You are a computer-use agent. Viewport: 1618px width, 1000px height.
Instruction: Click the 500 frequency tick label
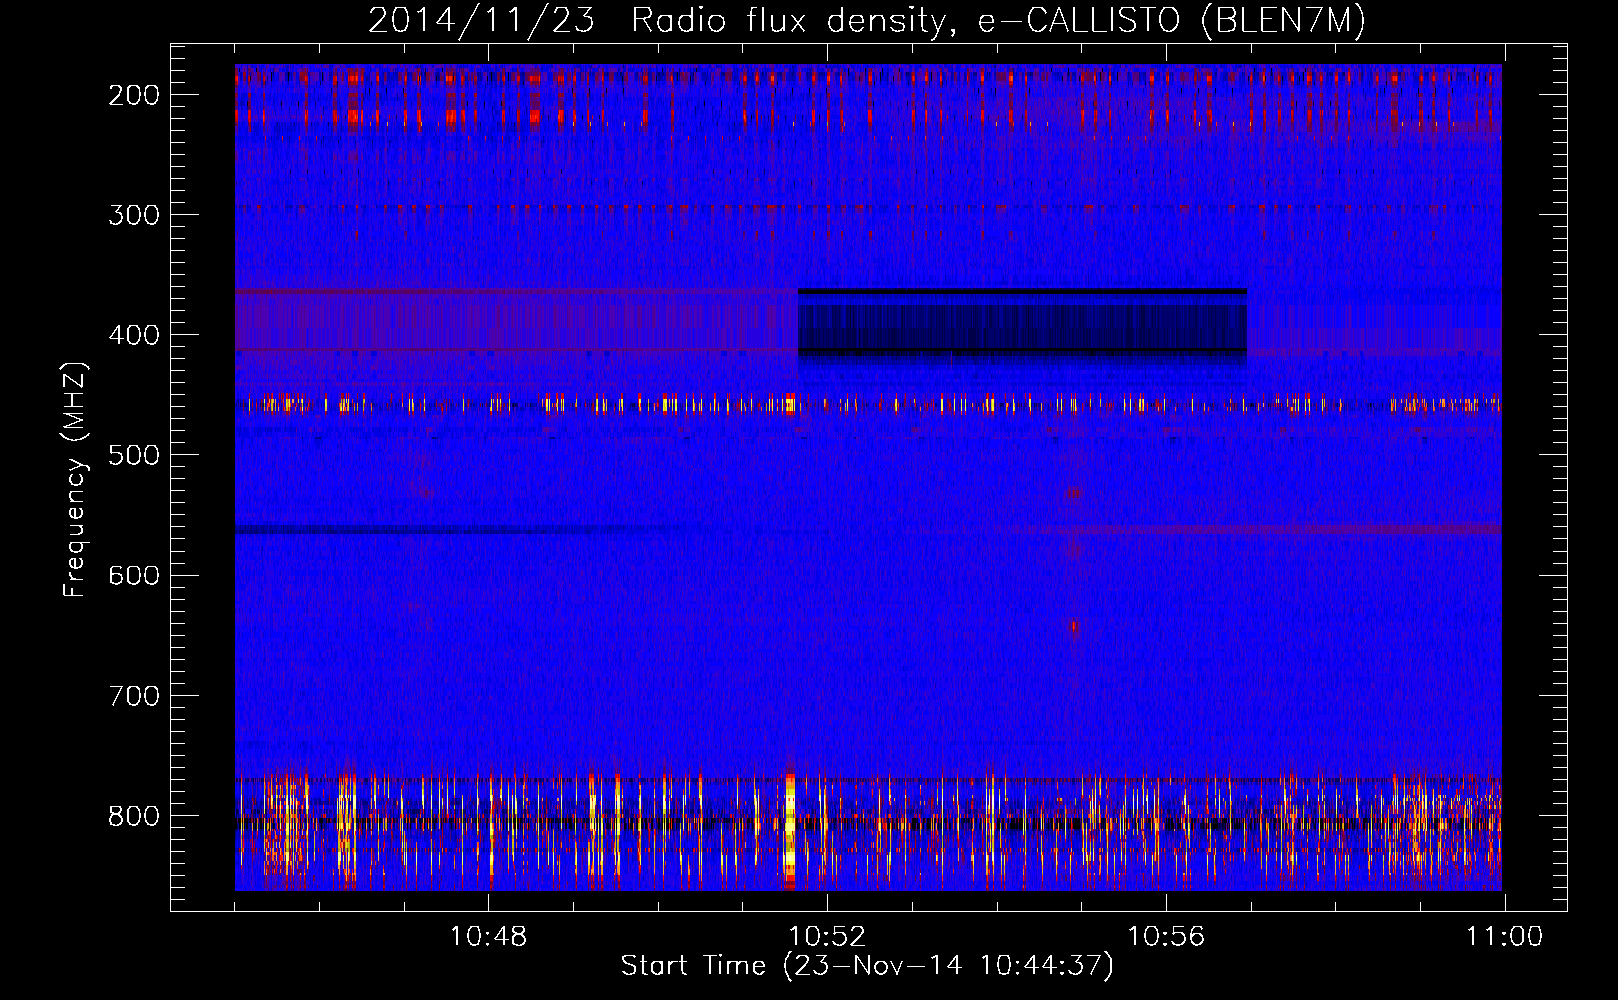coord(134,455)
